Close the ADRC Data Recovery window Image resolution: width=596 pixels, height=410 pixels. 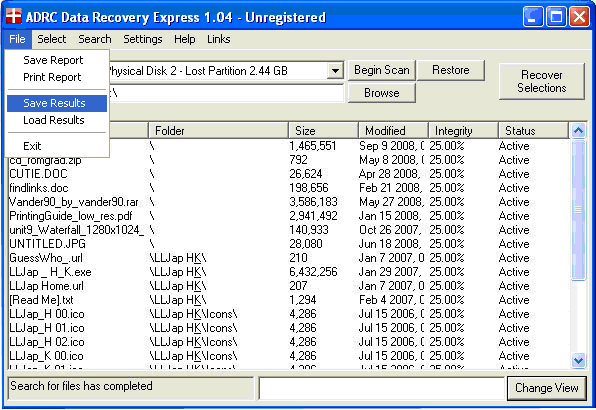point(579,17)
